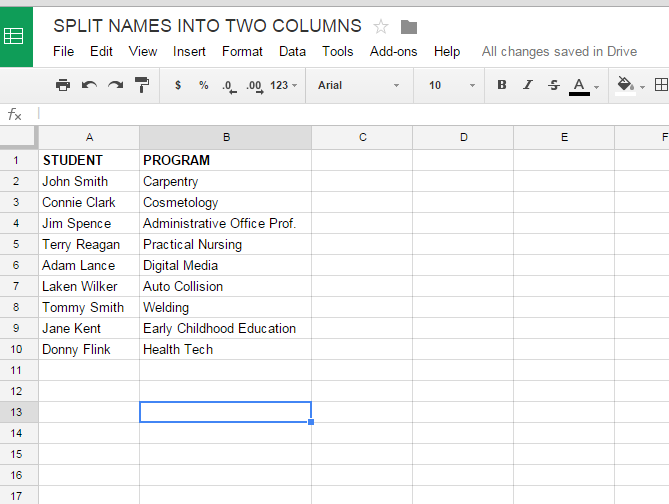Open the View menu

[143, 52]
